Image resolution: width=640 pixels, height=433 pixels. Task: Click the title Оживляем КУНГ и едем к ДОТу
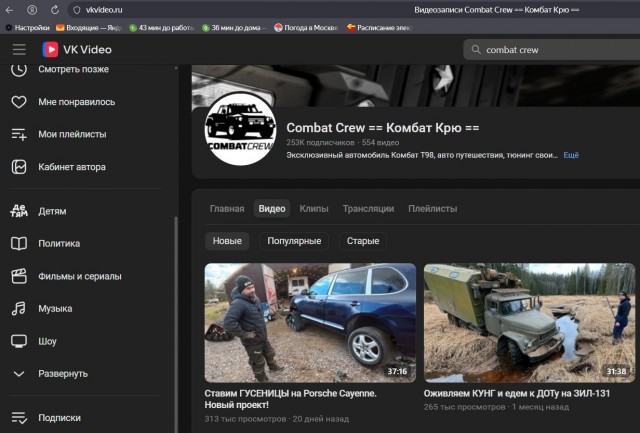click(517, 393)
